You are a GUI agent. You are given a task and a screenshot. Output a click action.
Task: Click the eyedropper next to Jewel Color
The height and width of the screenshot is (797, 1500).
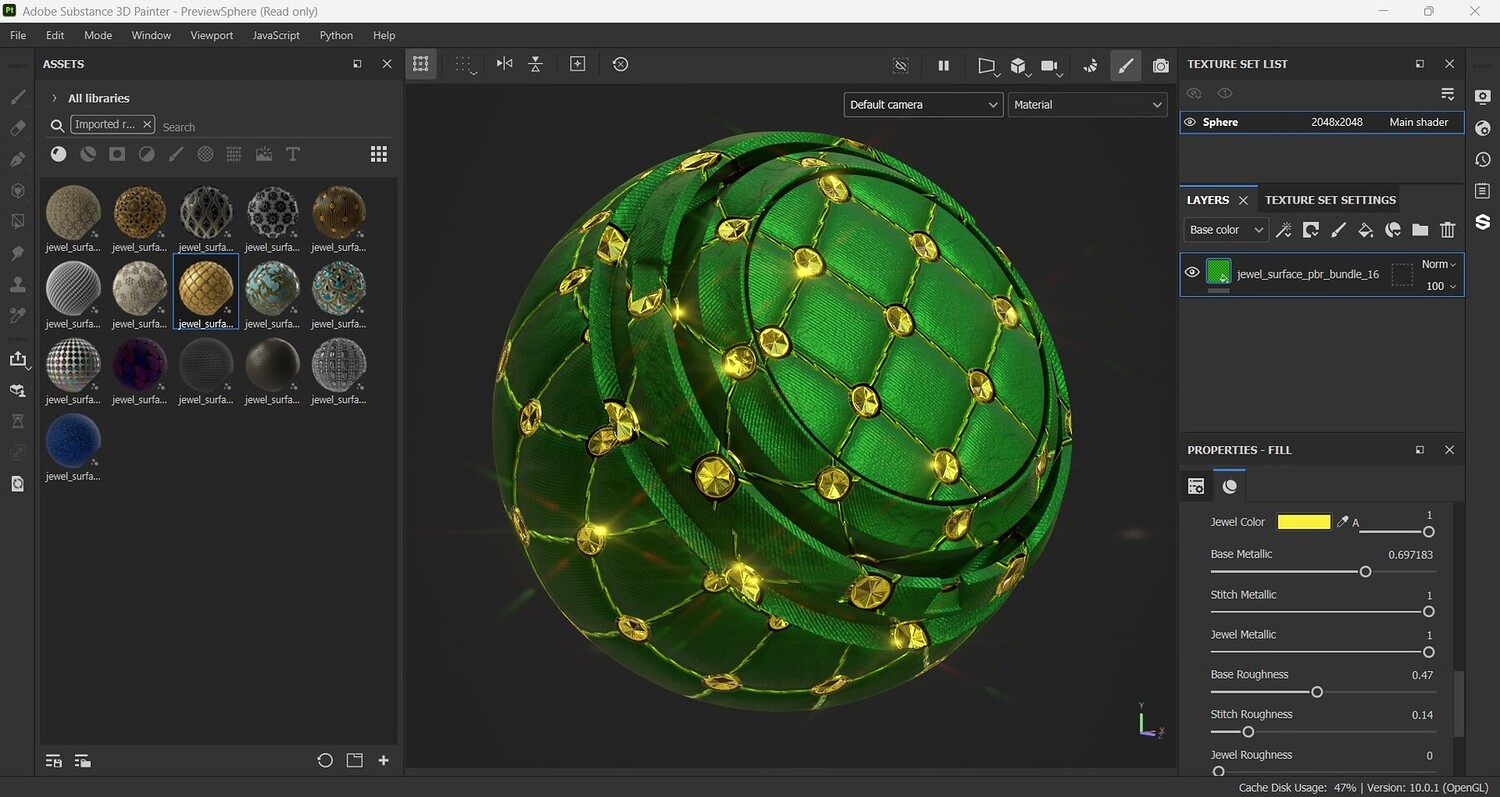(1343, 522)
